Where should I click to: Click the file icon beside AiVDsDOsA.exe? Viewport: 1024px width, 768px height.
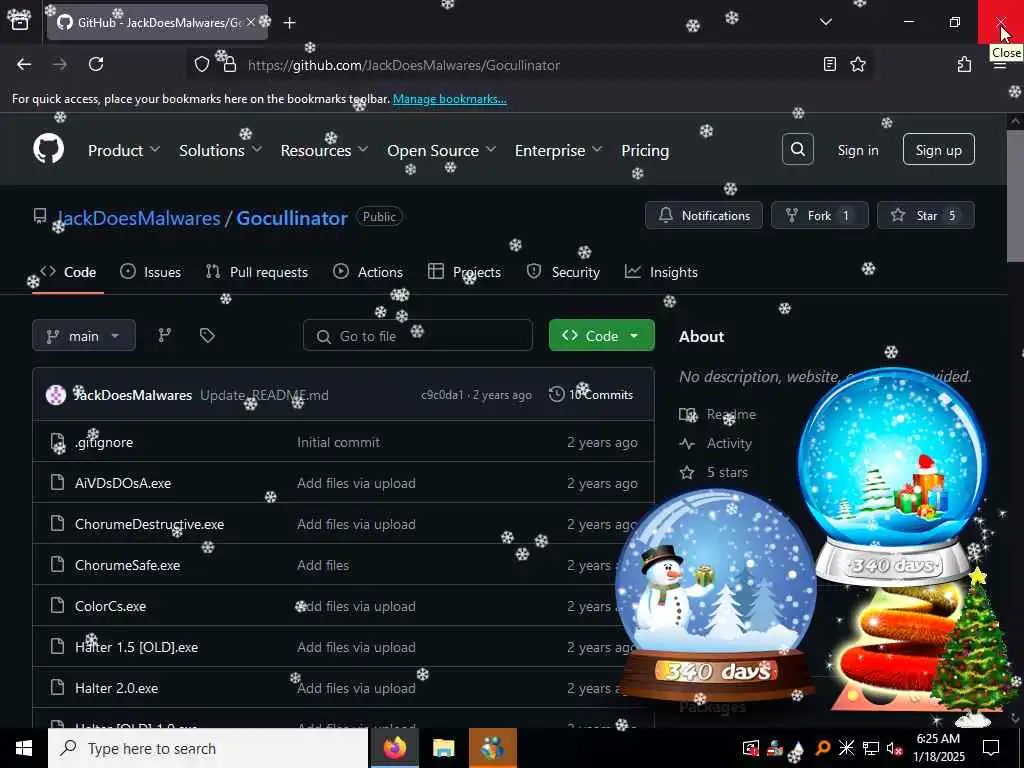click(57, 483)
